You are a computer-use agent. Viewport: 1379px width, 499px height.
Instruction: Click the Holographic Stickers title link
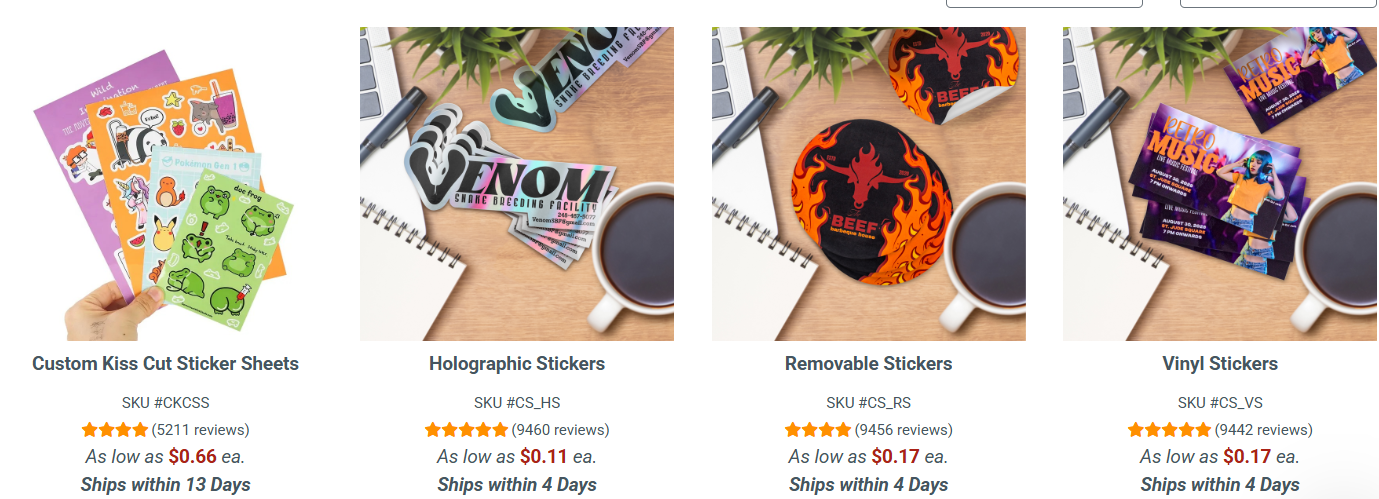click(517, 364)
